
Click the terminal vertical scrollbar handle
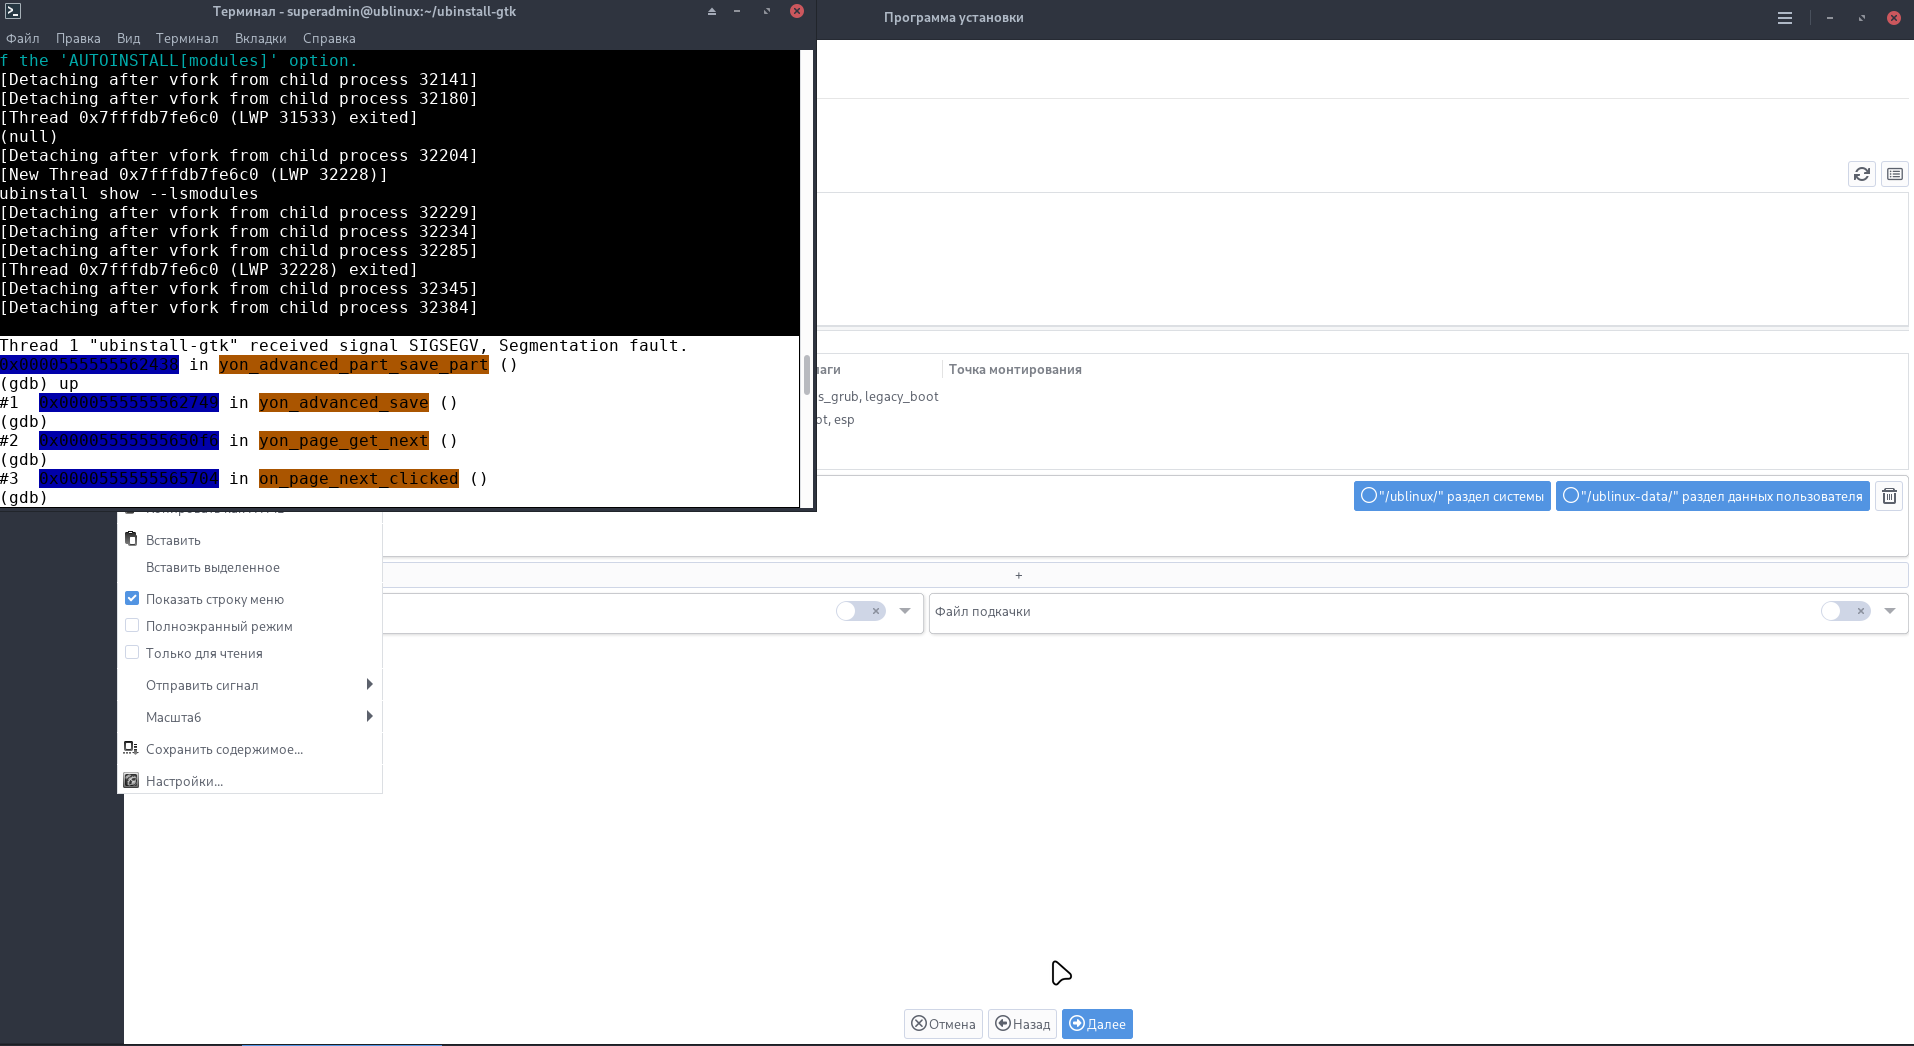coord(807,374)
